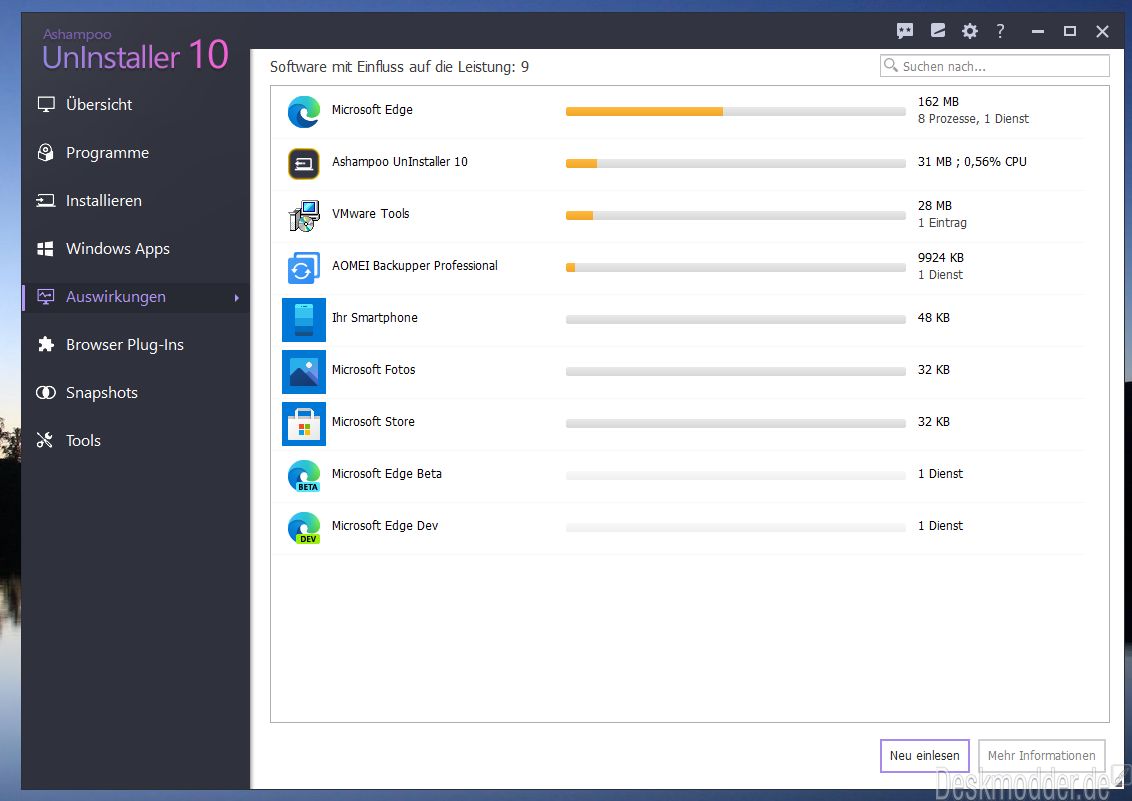The width and height of the screenshot is (1132, 801).
Task: Select the Ihr Smartphone entry name
Action: click(x=375, y=318)
